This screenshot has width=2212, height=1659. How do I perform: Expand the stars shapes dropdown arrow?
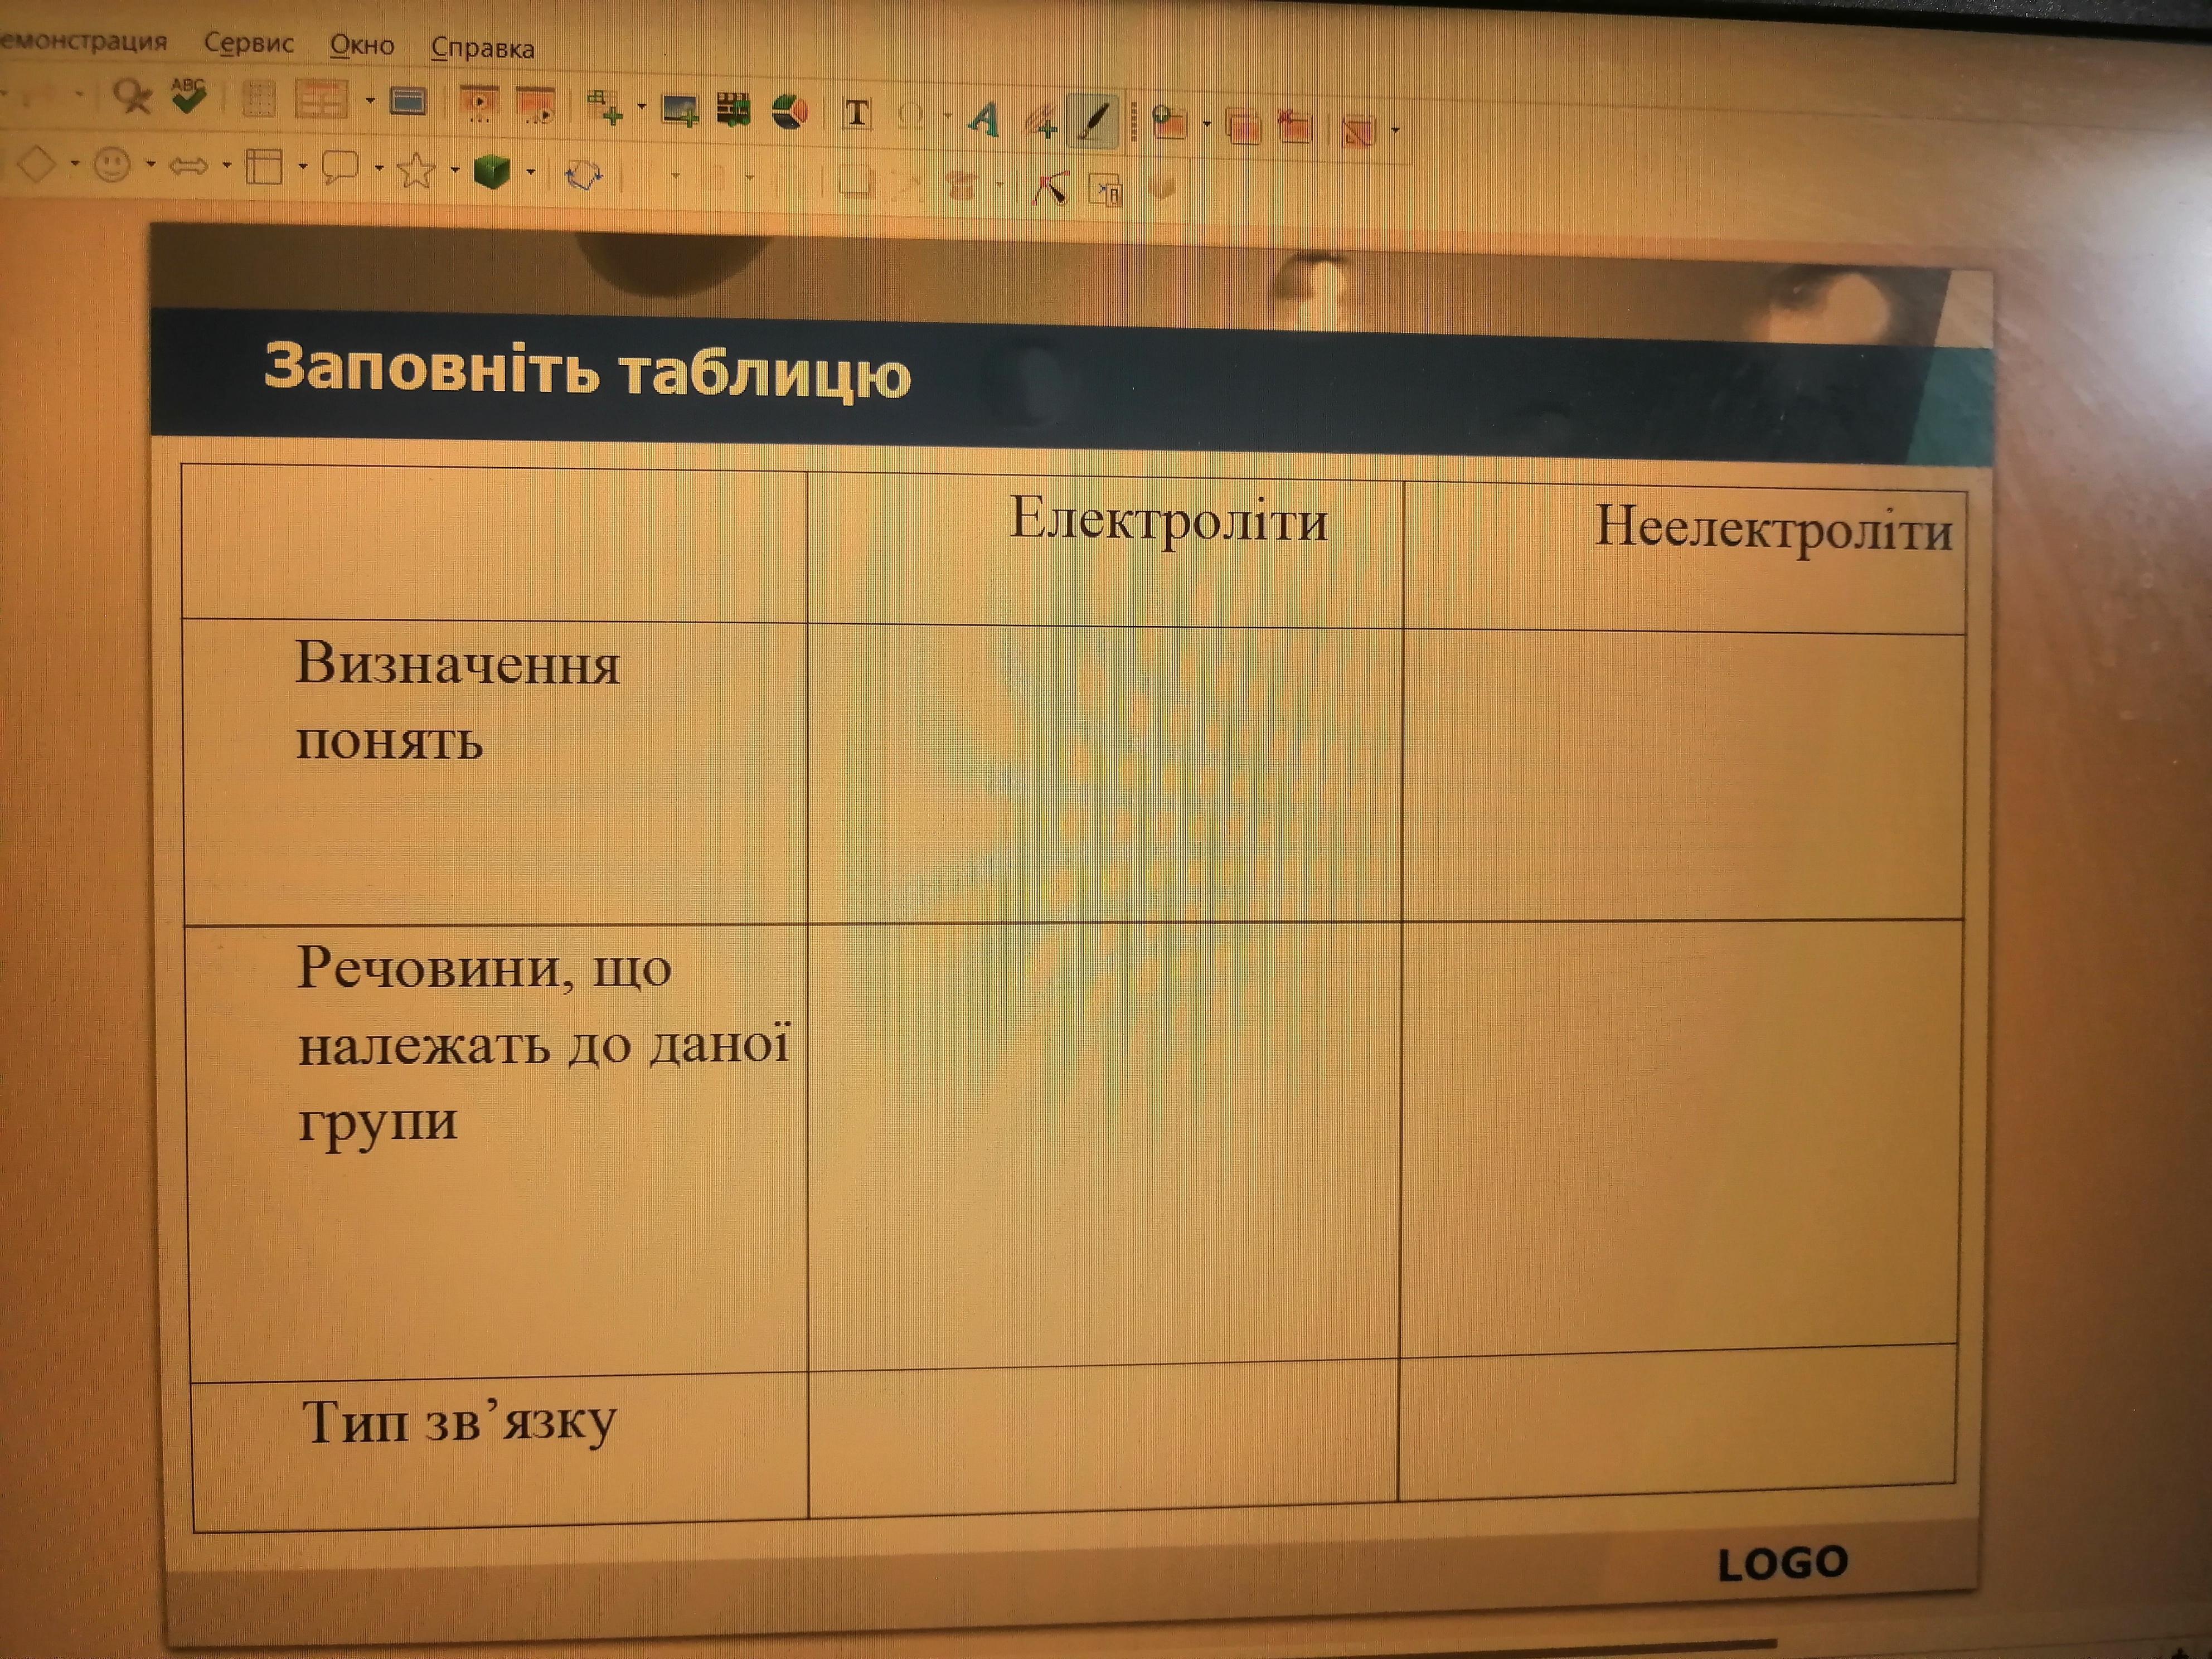point(455,171)
